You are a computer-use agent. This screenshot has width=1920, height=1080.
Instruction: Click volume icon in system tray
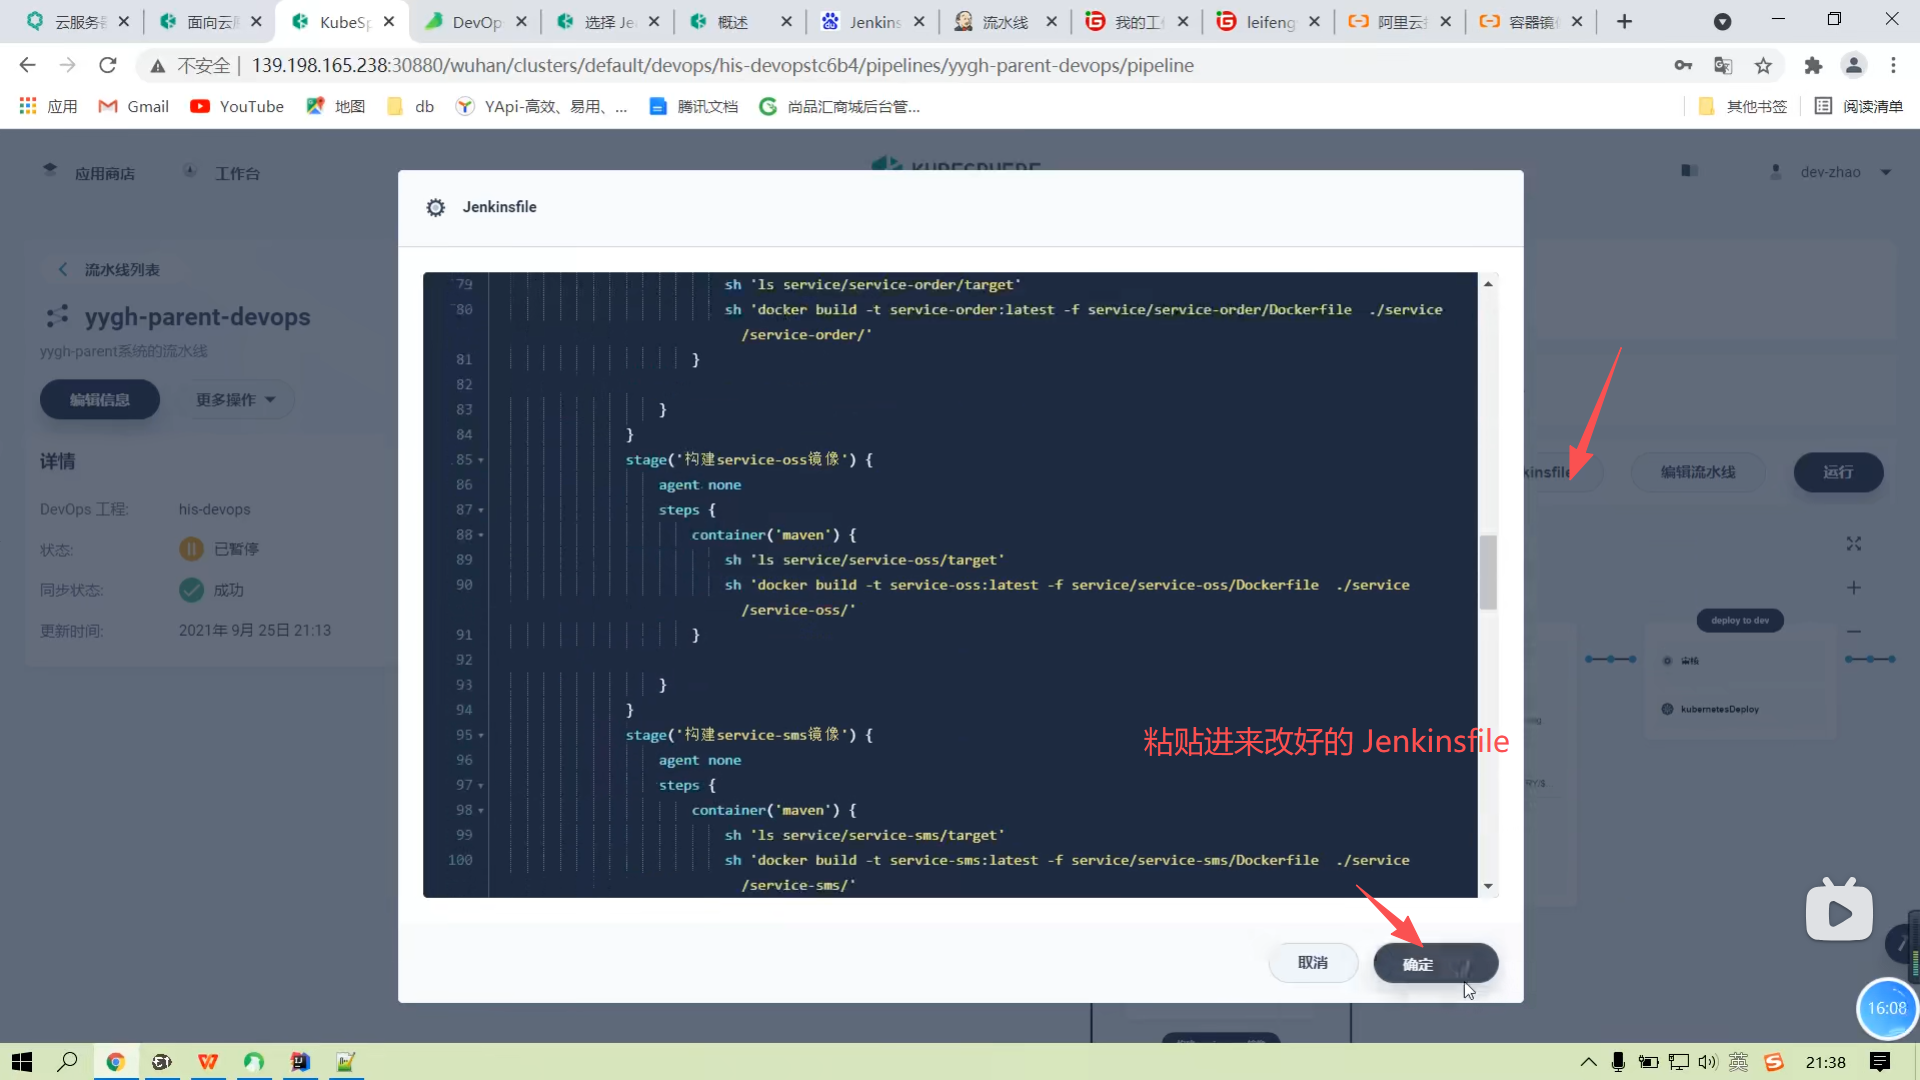(x=1707, y=1062)
